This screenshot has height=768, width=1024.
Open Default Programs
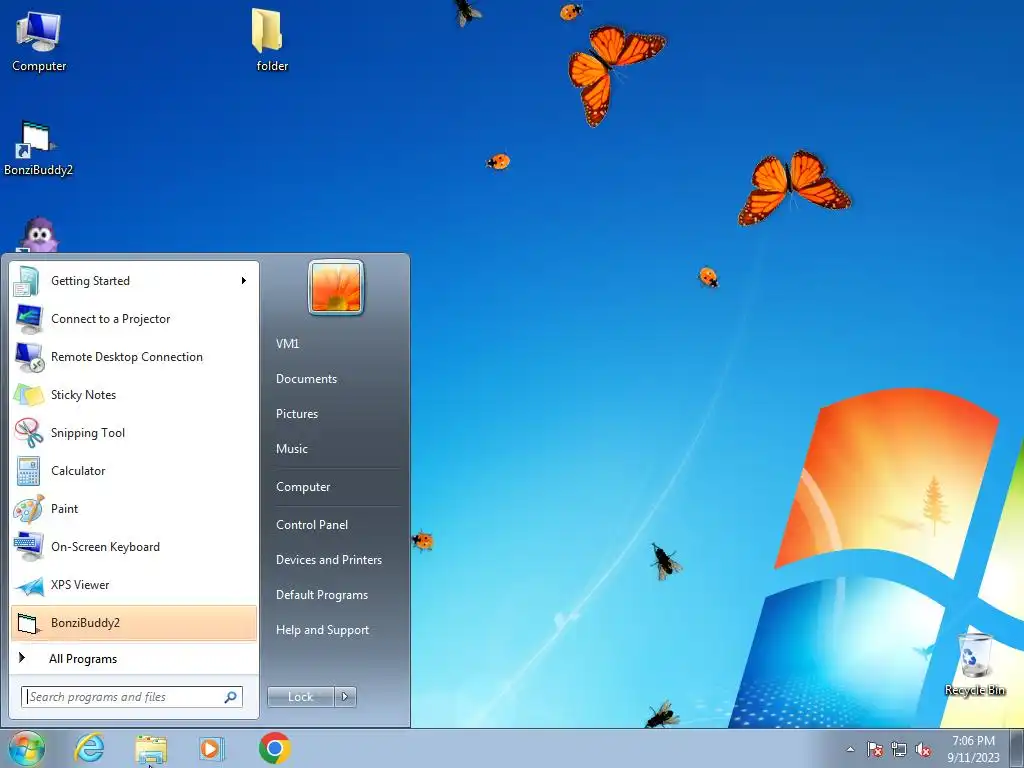(x=321, y=596)
